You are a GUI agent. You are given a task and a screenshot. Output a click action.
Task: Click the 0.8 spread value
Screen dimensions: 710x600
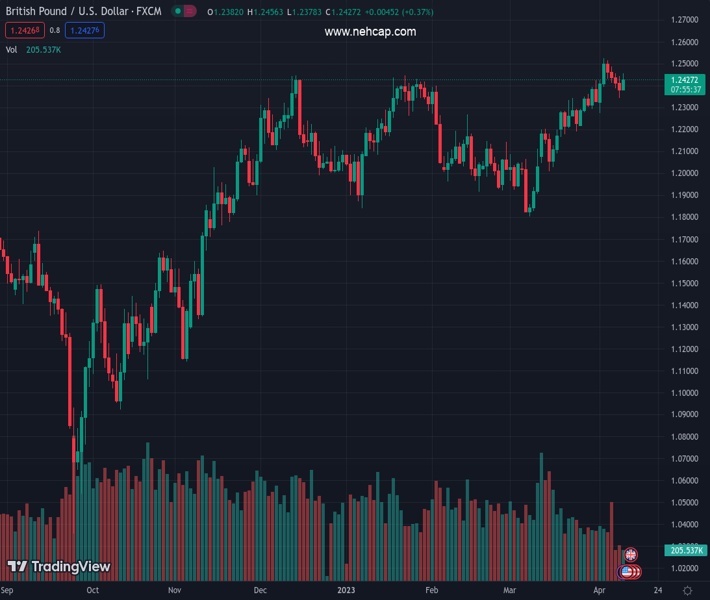coord(55,31)
